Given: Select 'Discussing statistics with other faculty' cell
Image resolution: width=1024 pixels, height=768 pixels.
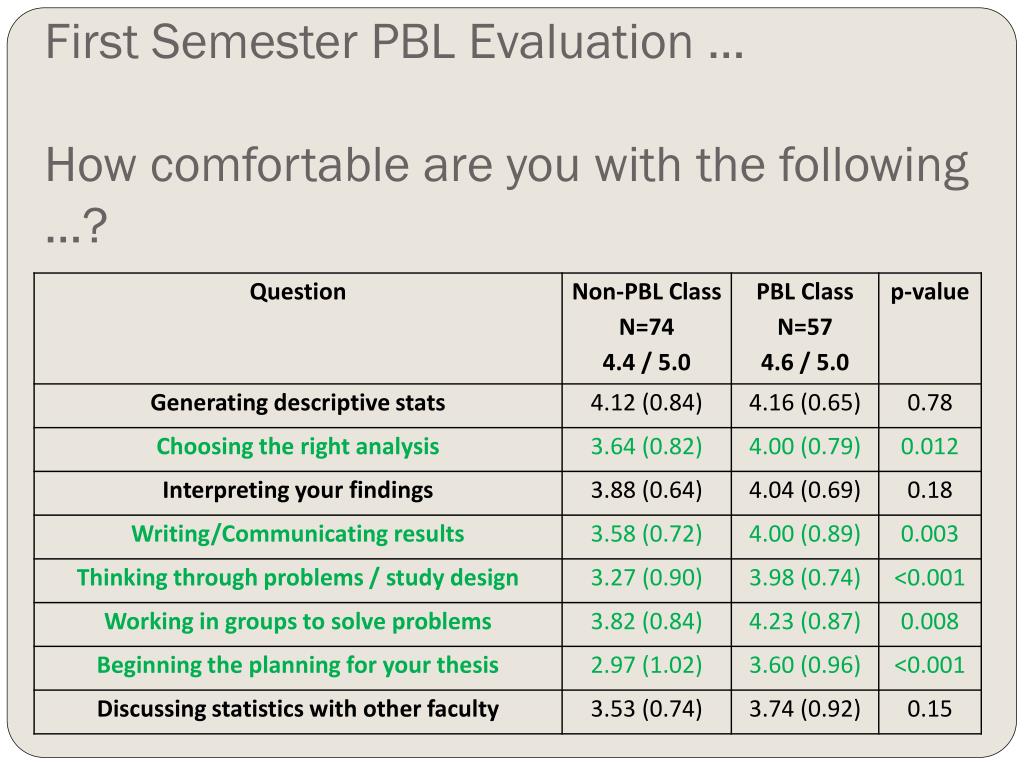Looking at the screenshot, I should pos(298,709).
